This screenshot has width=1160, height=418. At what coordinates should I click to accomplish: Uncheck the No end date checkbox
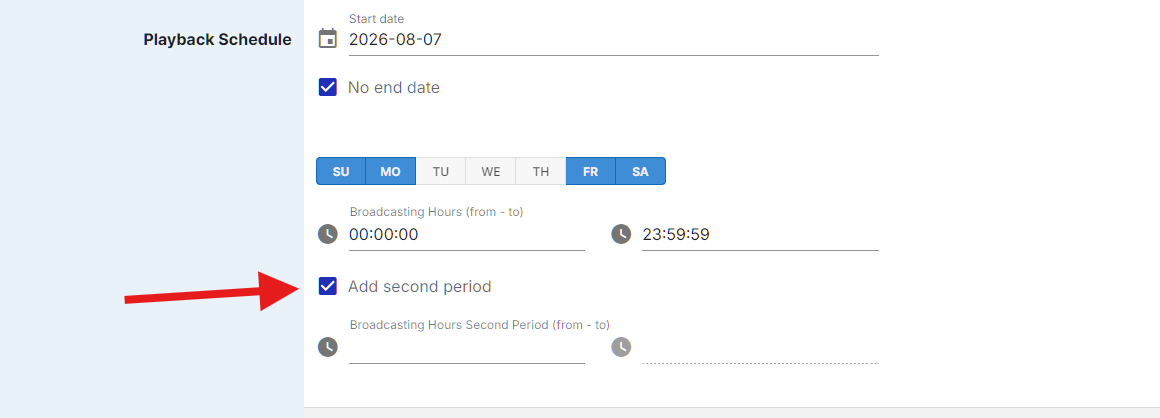click(328, 87)
